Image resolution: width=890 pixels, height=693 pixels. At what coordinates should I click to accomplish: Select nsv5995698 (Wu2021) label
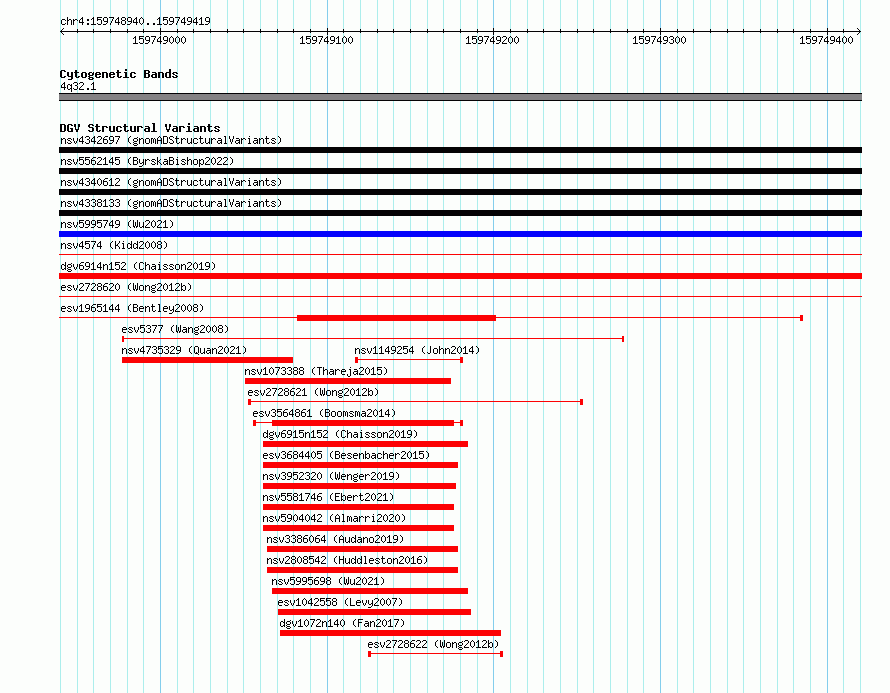pos(328,581)
